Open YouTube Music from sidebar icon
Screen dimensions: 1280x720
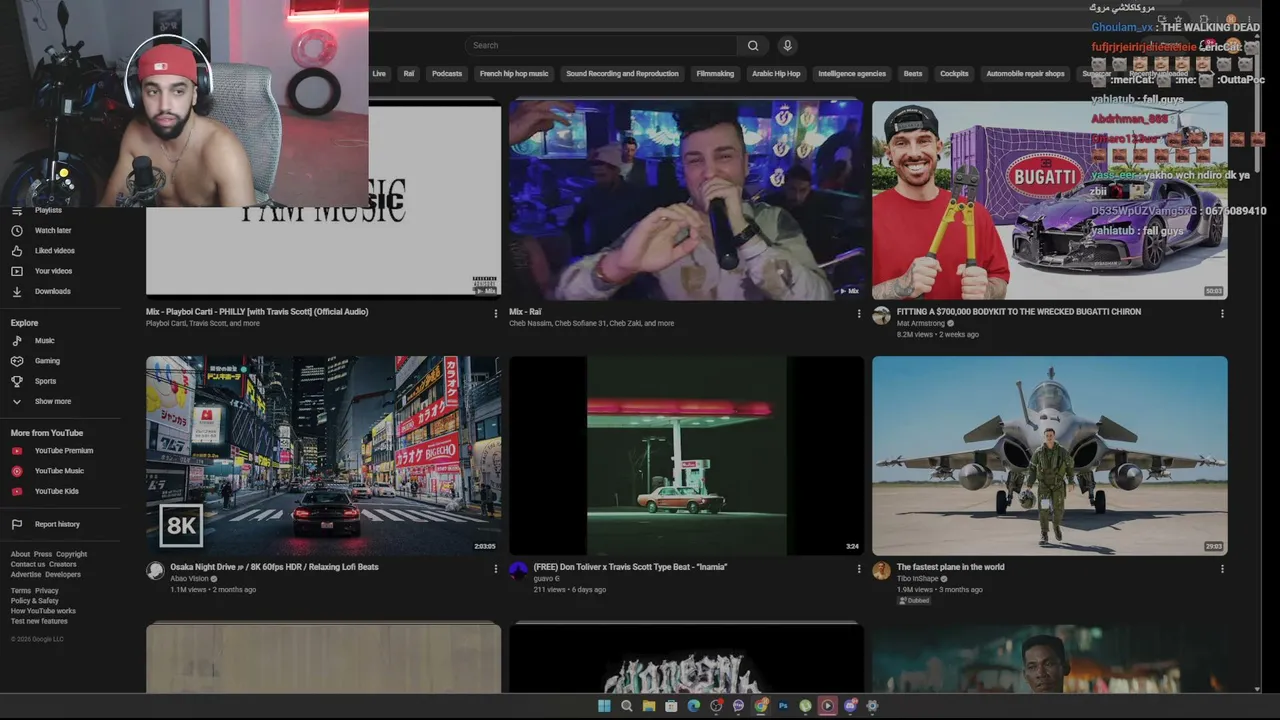[x=17, y=471]
